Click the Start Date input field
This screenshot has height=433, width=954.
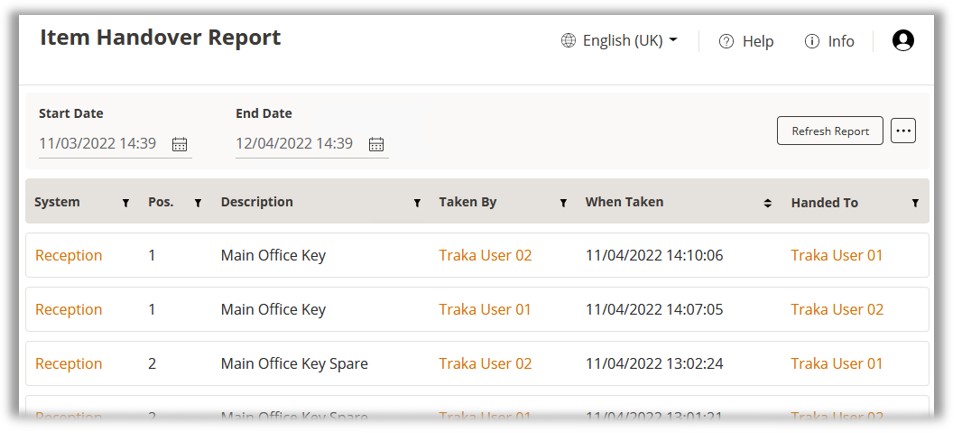98,144
